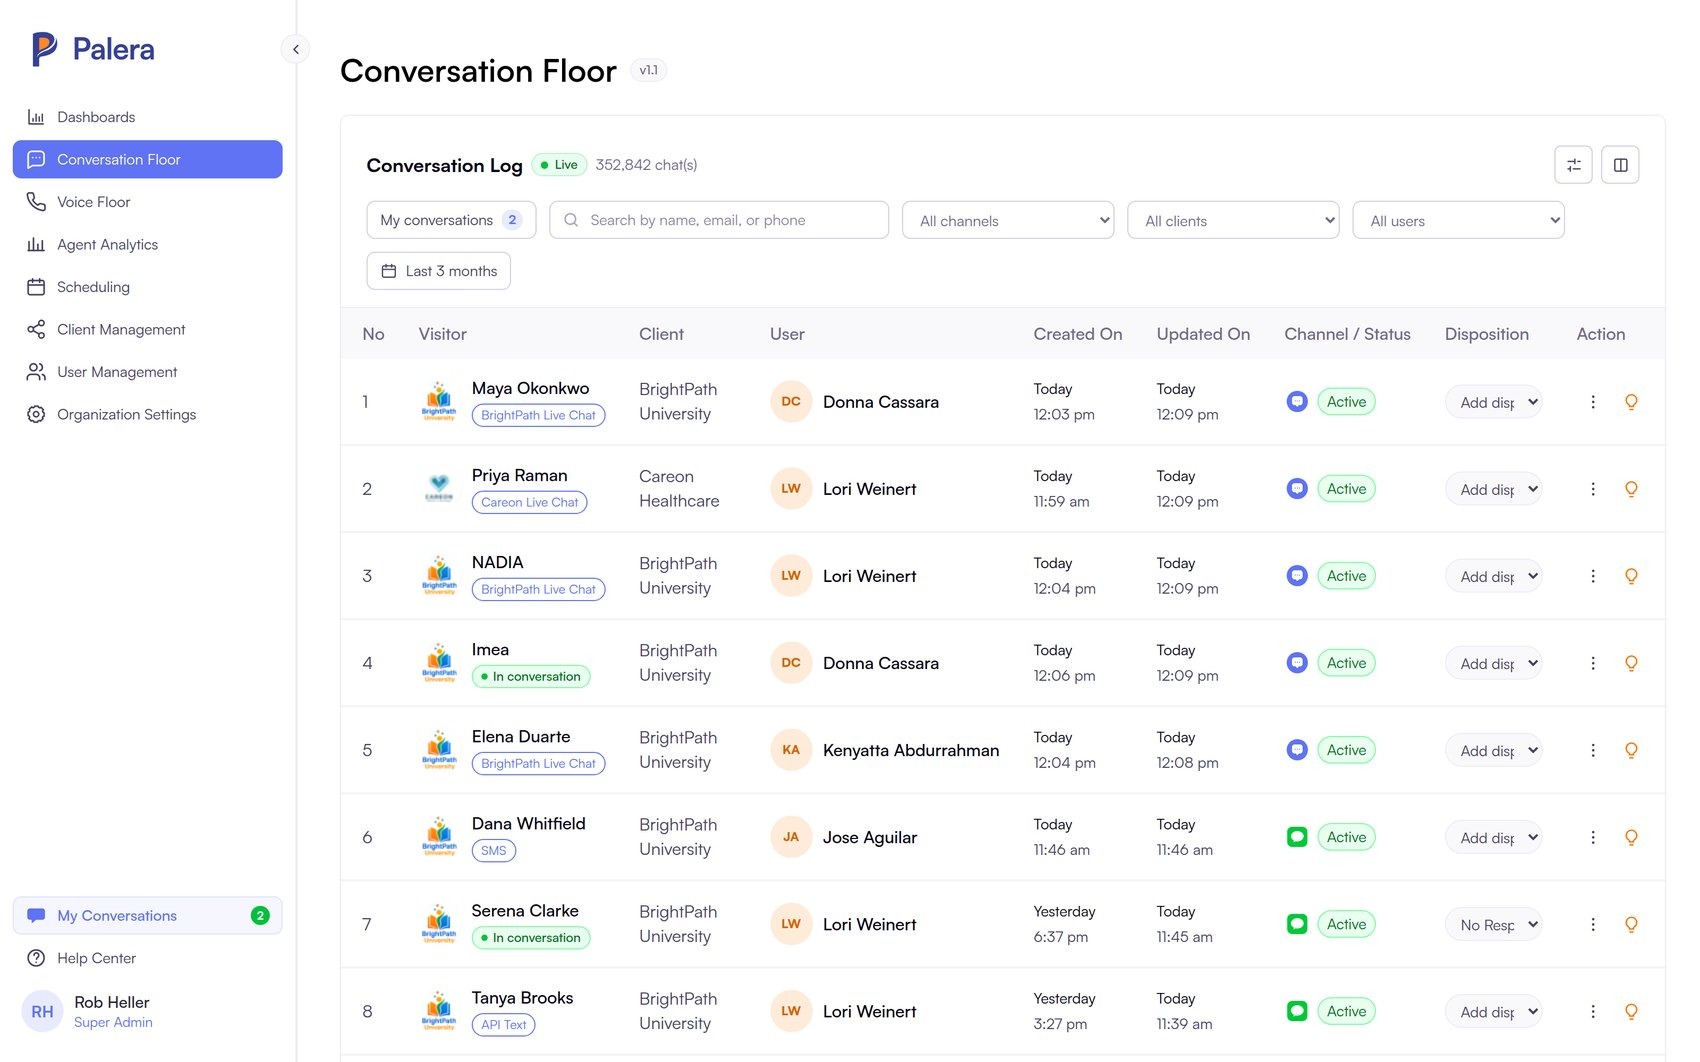
Task: Click the lightbulb icon in NADIA's row
Action: (x=1631, y=576)
